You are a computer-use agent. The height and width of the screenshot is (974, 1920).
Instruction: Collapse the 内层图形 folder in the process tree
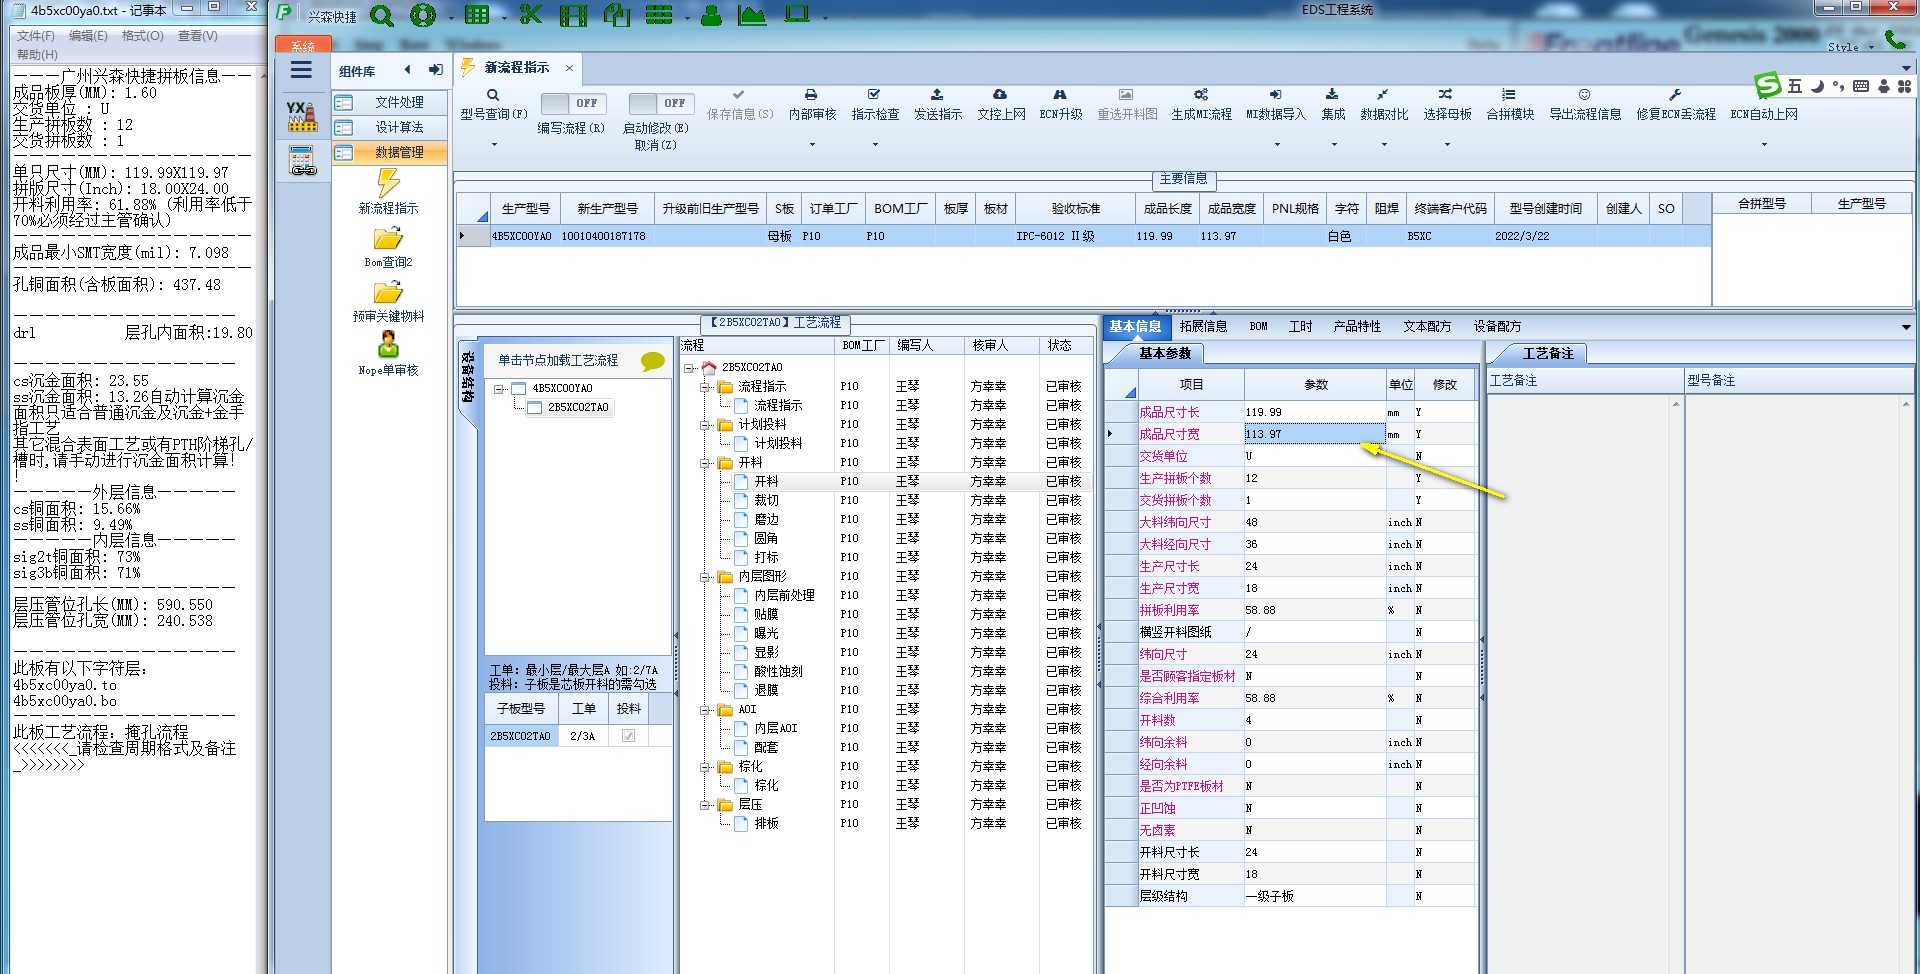click(x=705, y=576)
